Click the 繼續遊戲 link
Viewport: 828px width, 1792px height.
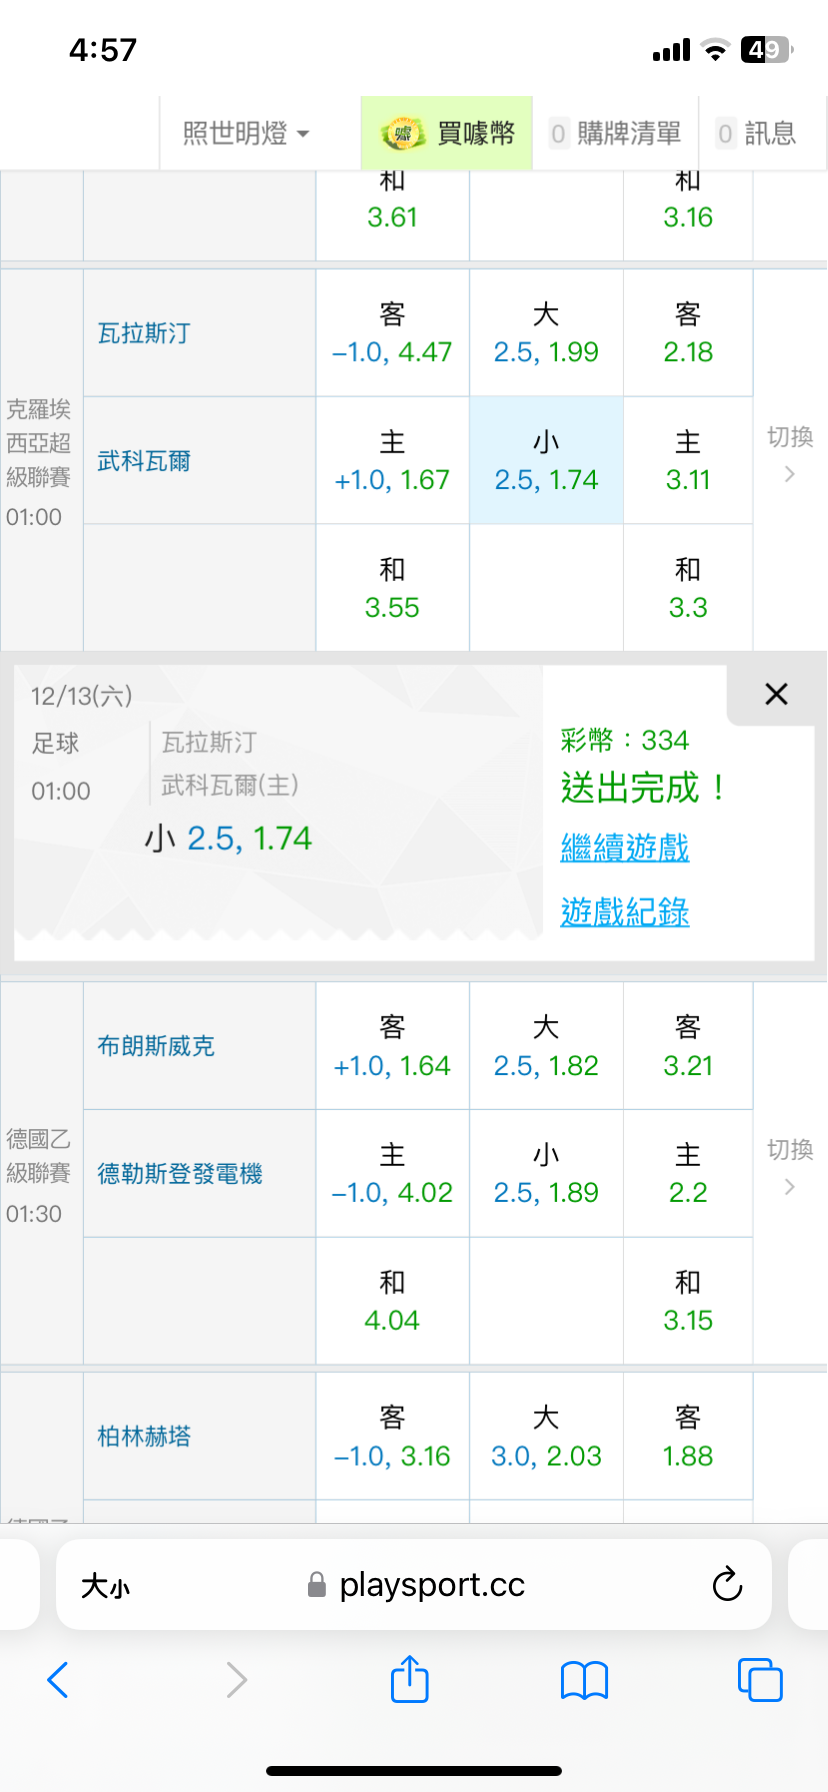point(625,848)
